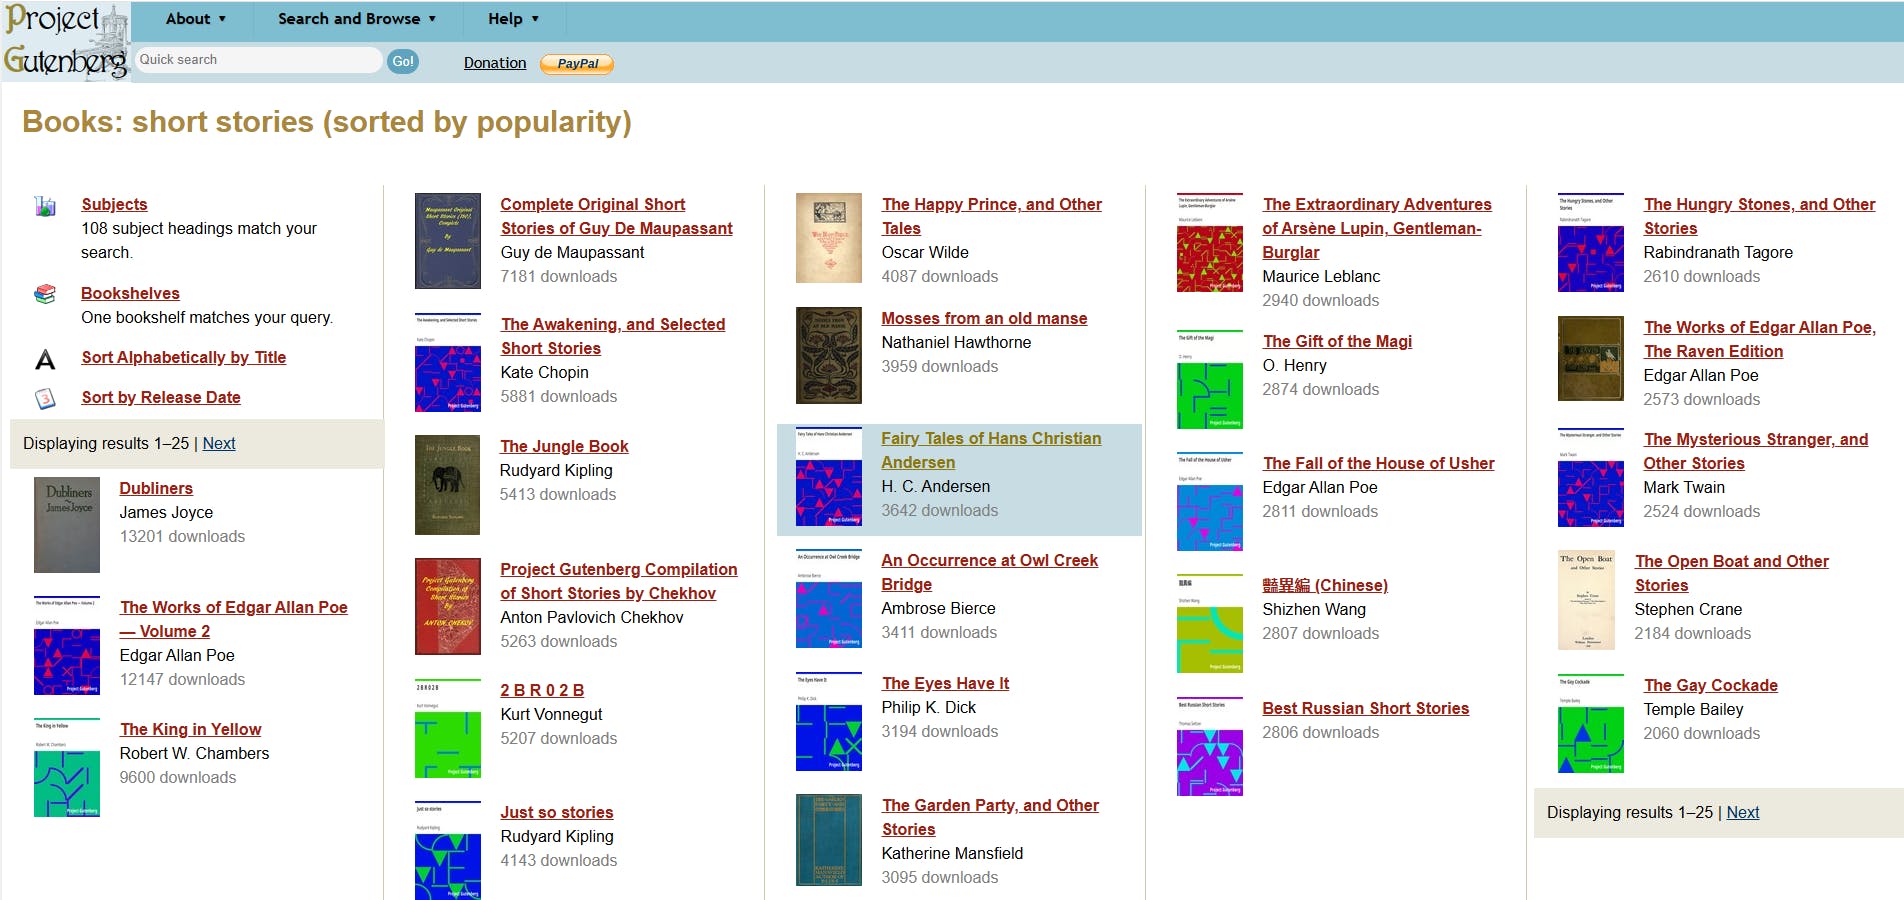Screen dimensions: 1904x900
Task: Click The Jungle Book elephant cover
Action: tap(448, 485)
